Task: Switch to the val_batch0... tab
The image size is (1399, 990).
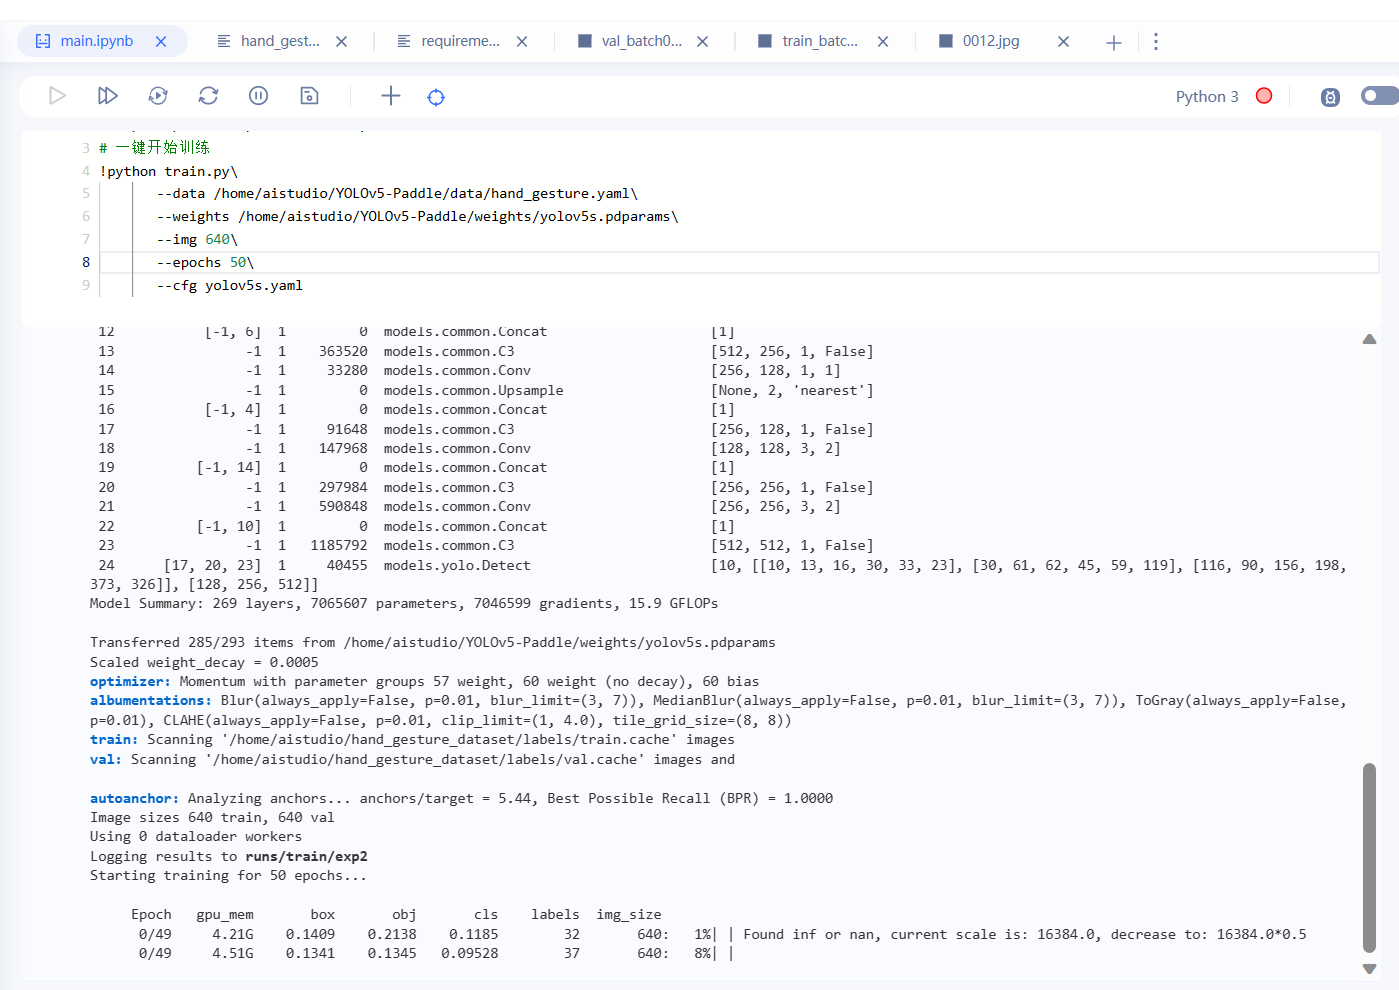Action: [641, 41]
